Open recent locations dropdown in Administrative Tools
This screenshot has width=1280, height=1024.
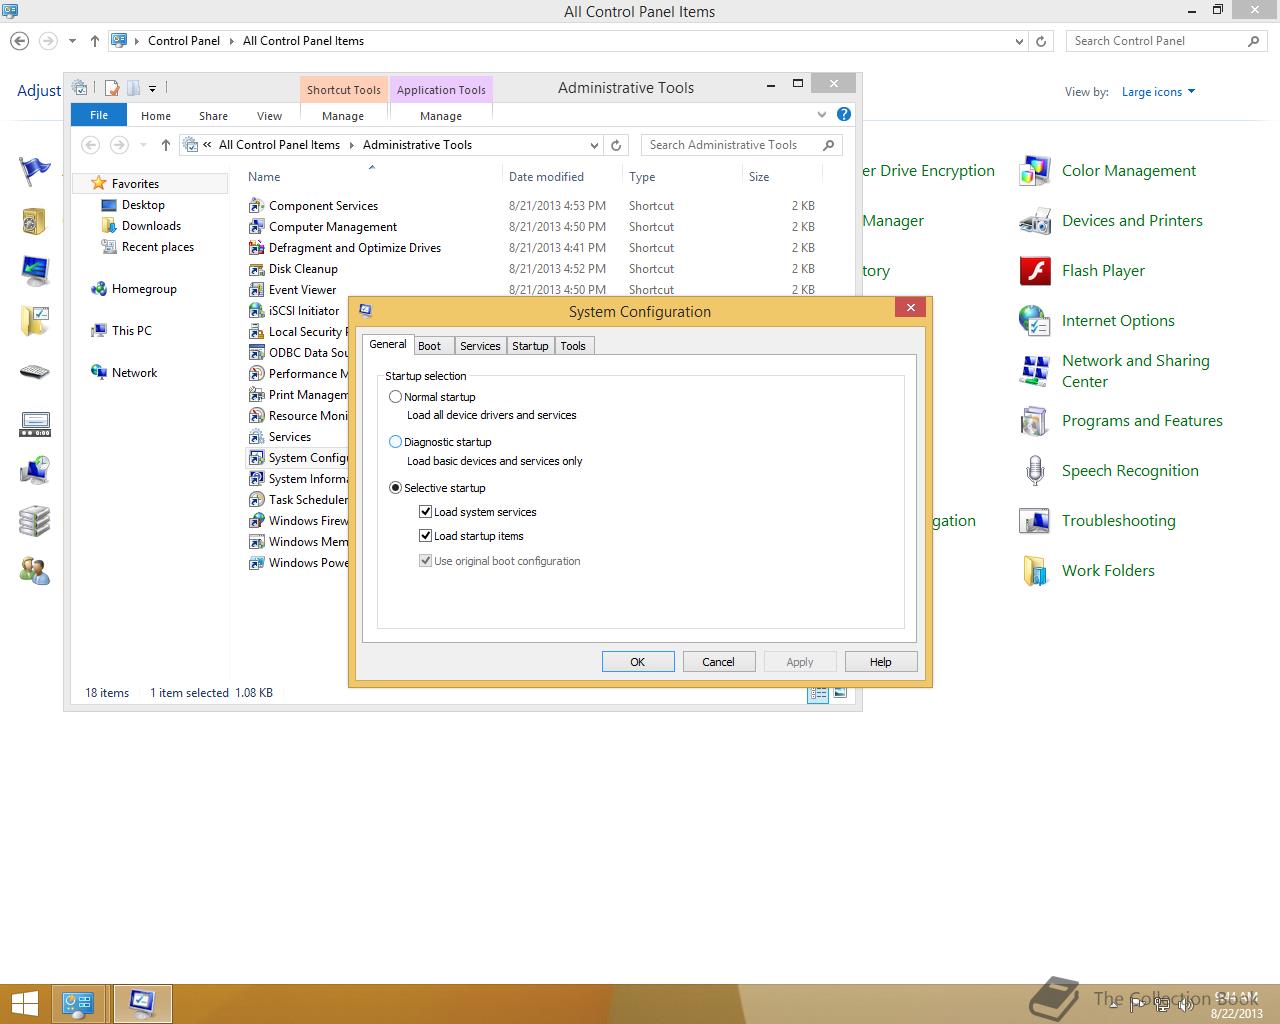(x=143, y=145)
